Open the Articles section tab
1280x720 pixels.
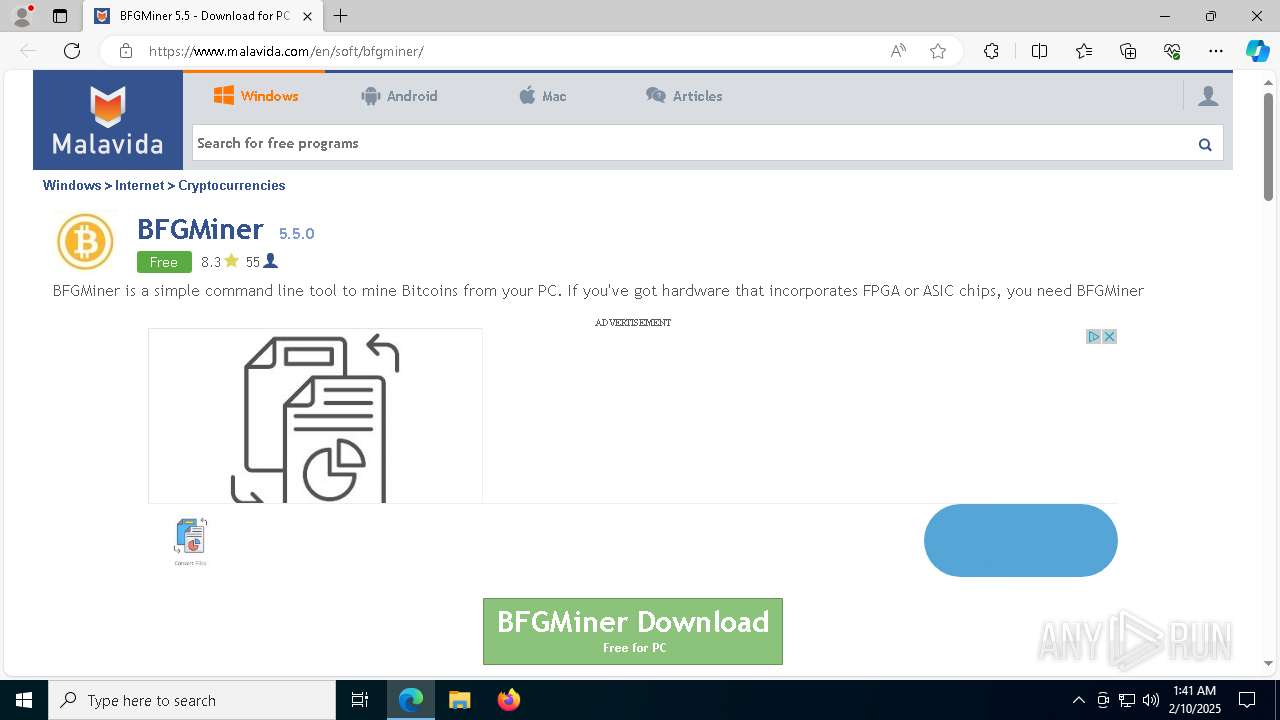coord(684,96)
